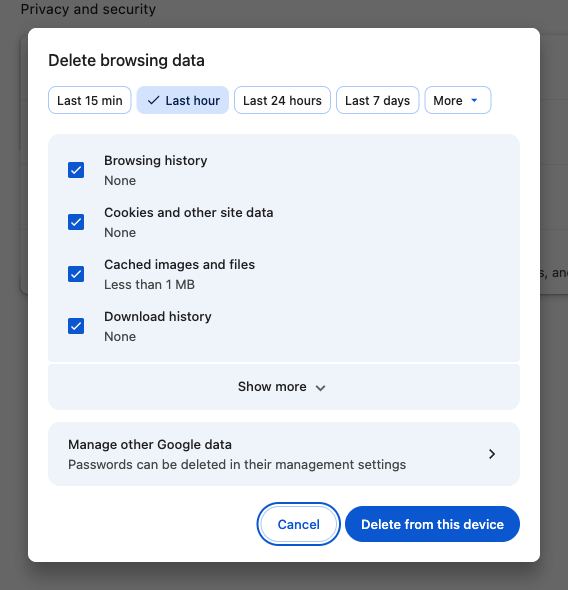
Task: Click the Download history label
Action: point(158,316)
